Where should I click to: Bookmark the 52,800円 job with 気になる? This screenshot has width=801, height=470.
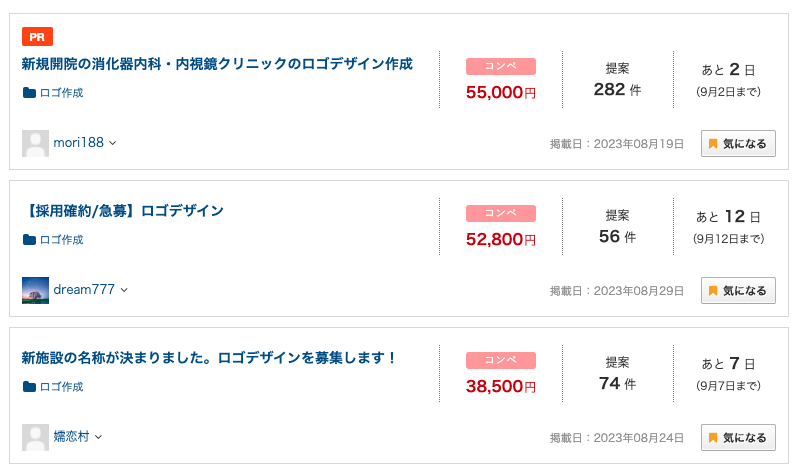coord(738,291)
